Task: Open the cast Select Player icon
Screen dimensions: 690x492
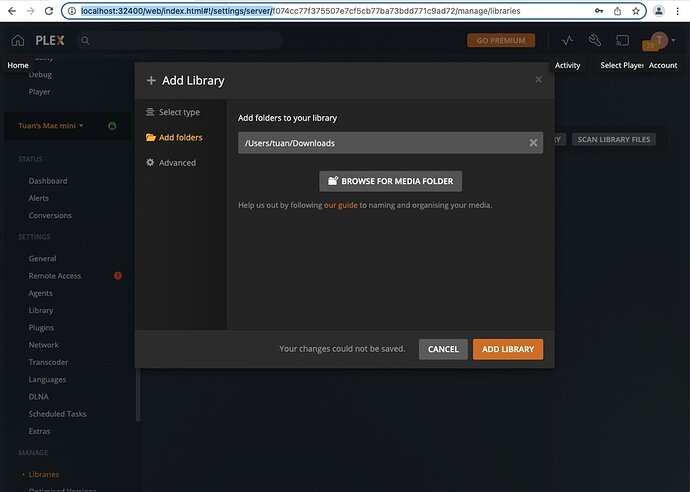Action: tap(622, 40)
